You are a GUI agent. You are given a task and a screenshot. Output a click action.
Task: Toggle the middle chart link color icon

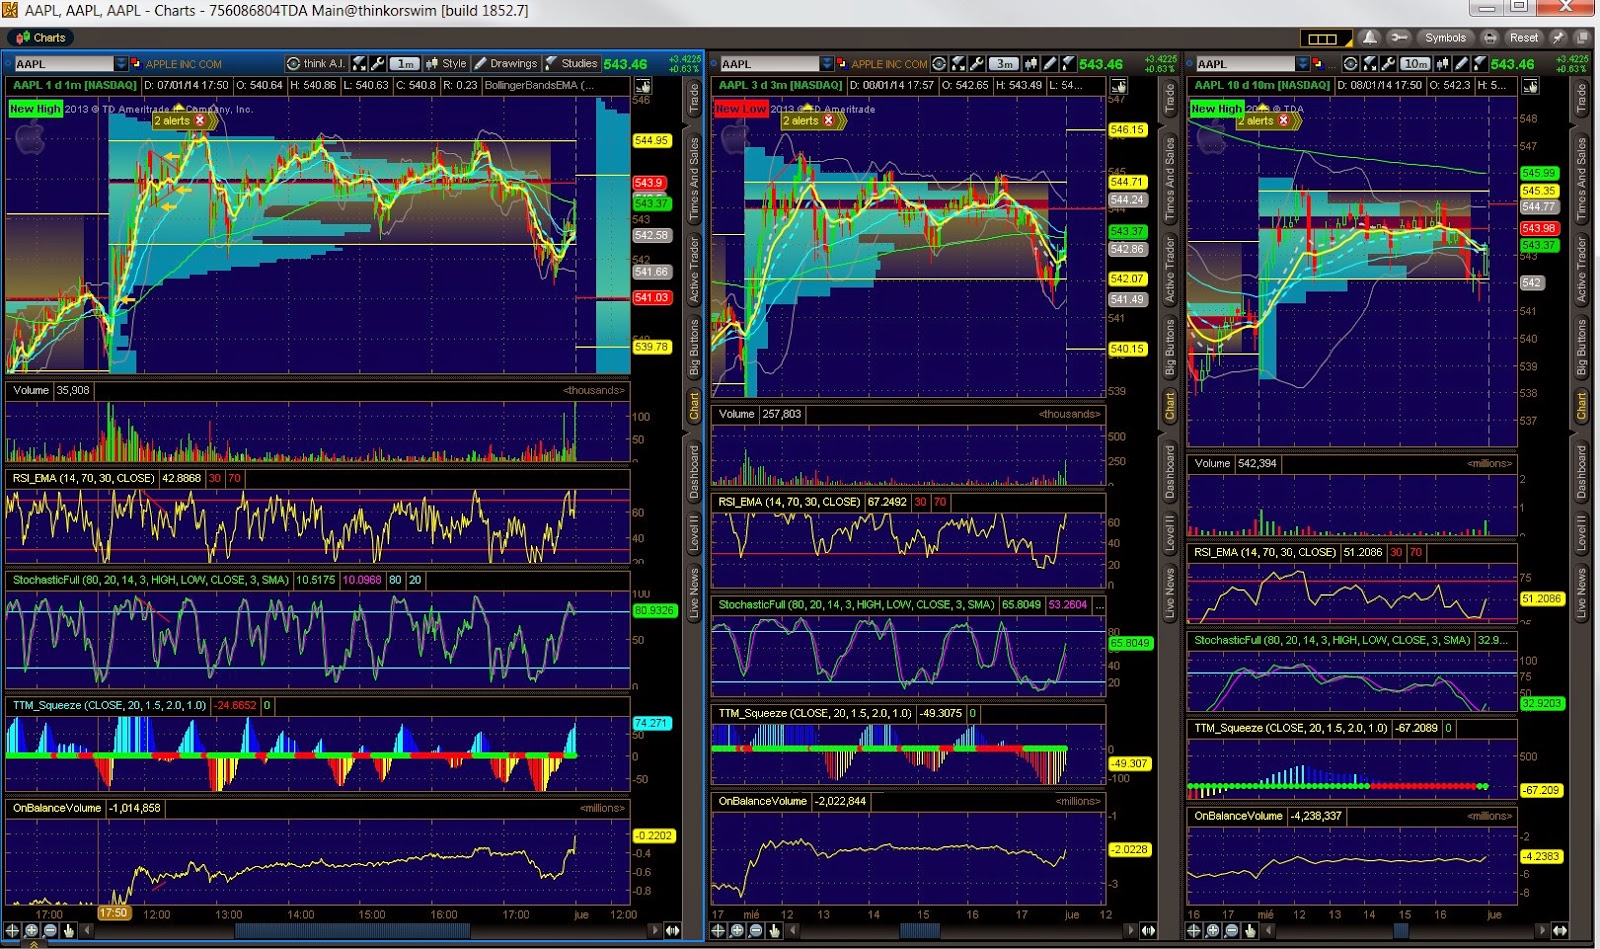842,64
